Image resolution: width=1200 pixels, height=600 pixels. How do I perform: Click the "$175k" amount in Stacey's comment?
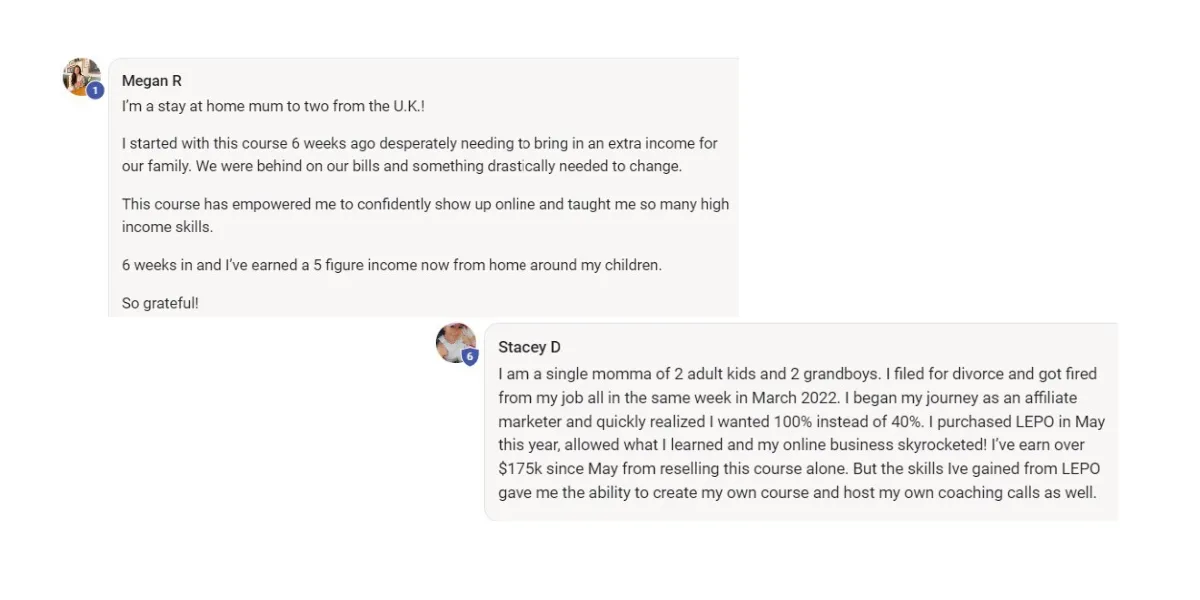(x=520, y=468)
